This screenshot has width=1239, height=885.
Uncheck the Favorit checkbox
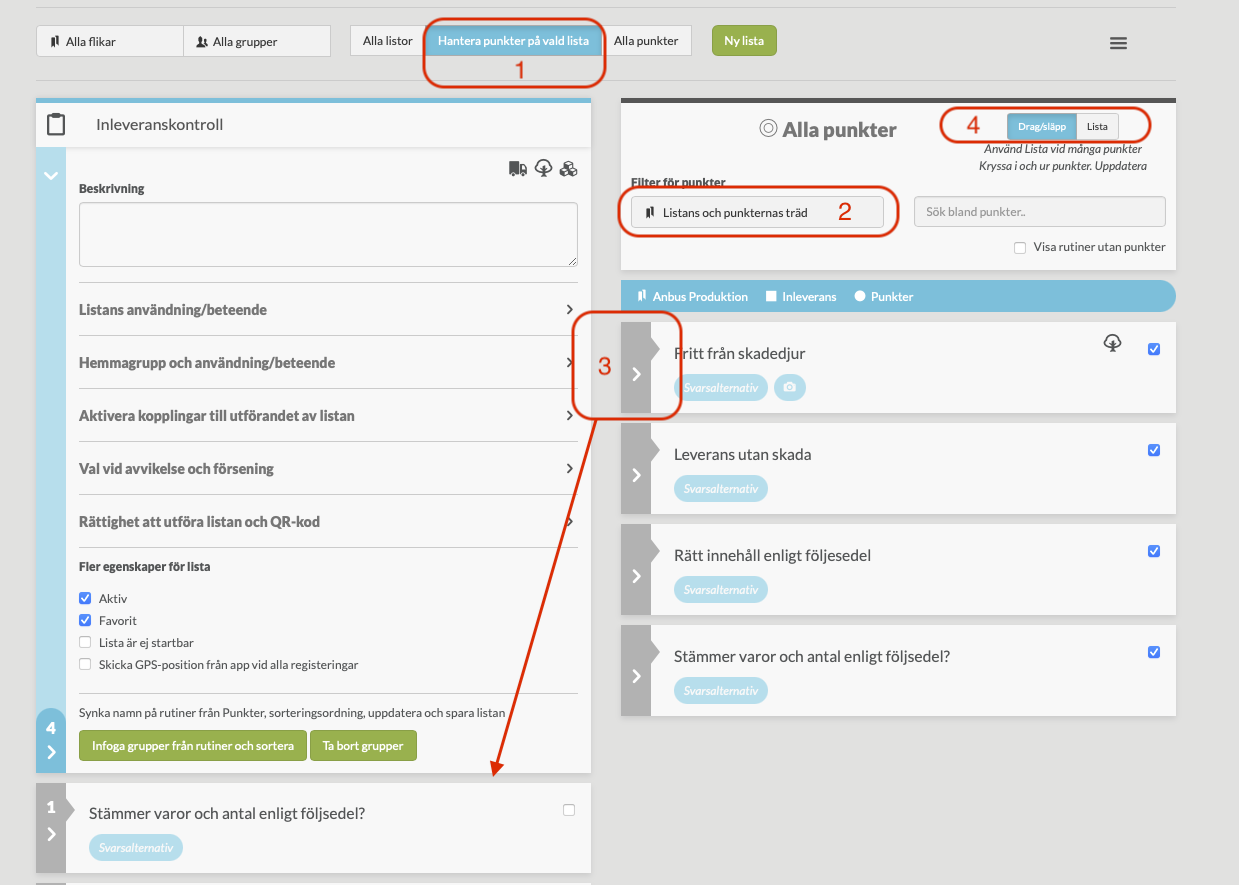click(x=85, y=620)
